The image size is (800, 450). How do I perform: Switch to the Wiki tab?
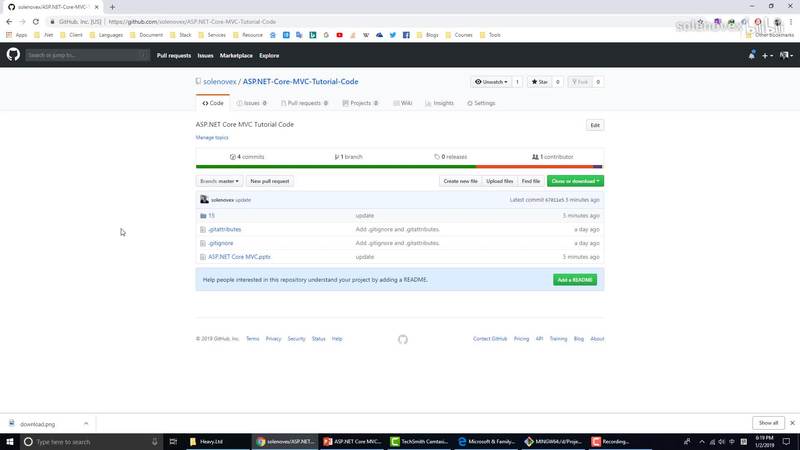[403, 103]
